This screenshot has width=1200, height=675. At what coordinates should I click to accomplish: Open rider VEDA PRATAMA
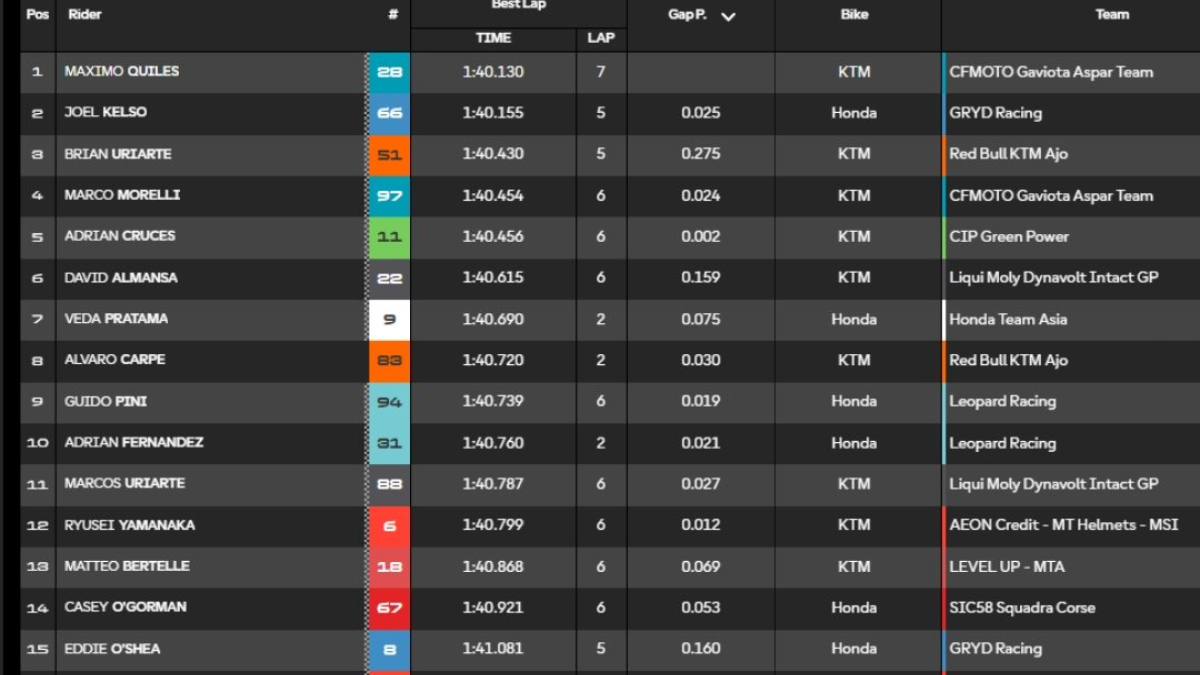coord(116,319)
